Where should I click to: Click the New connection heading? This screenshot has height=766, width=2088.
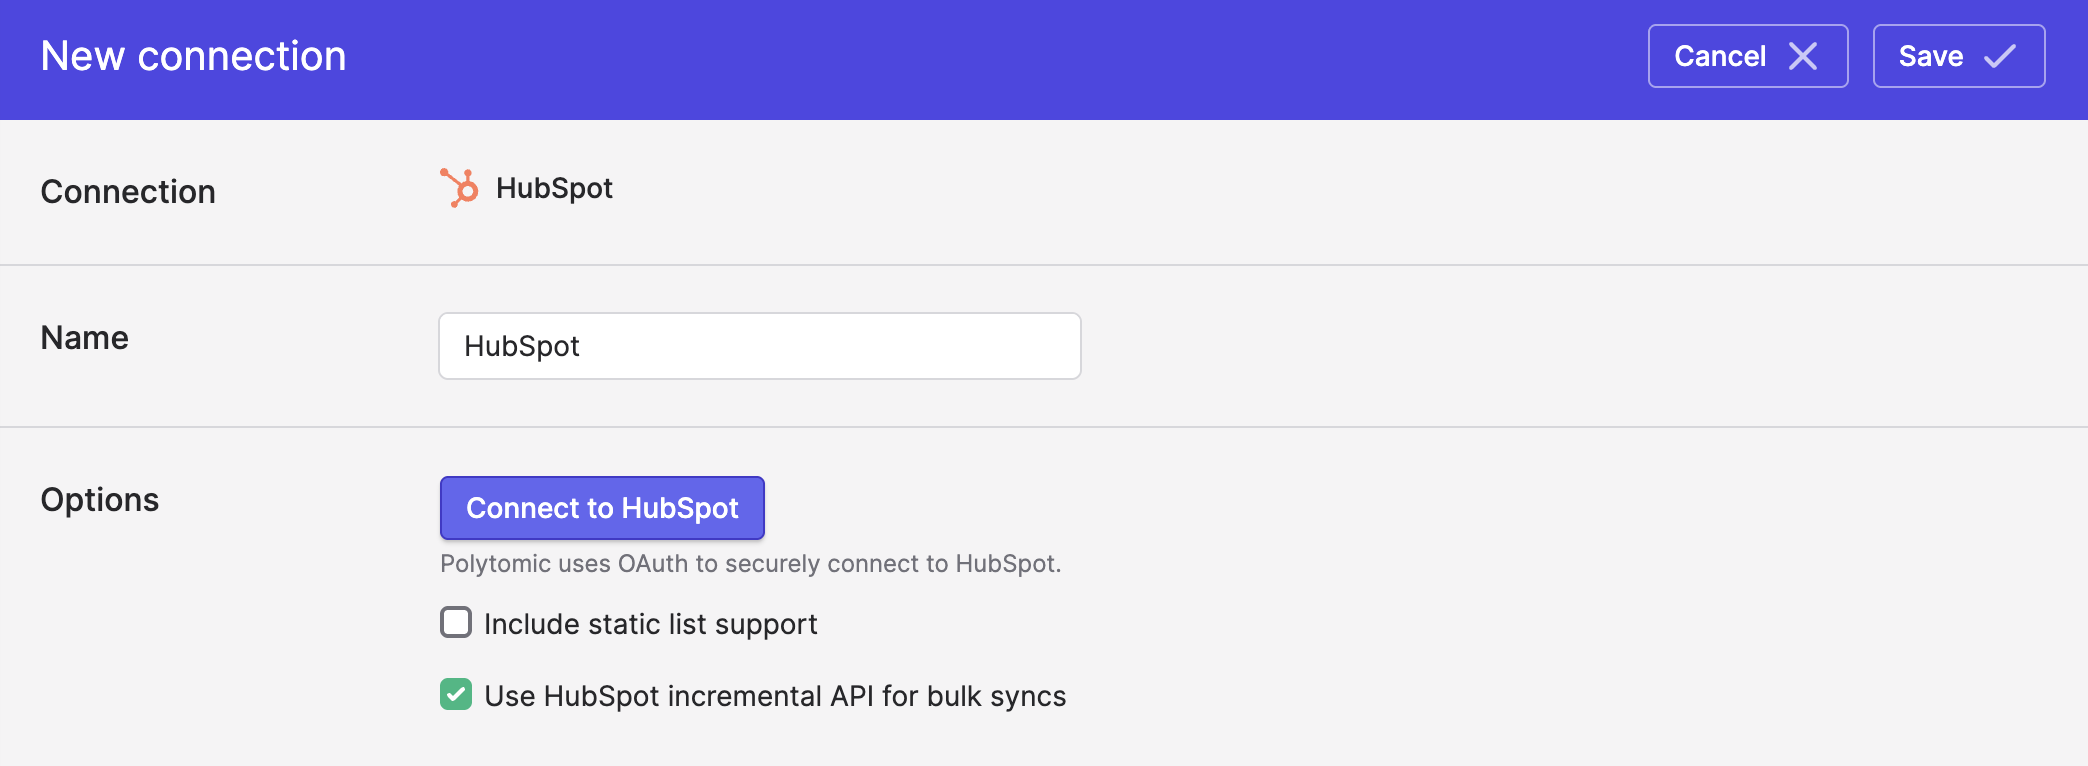193,56
